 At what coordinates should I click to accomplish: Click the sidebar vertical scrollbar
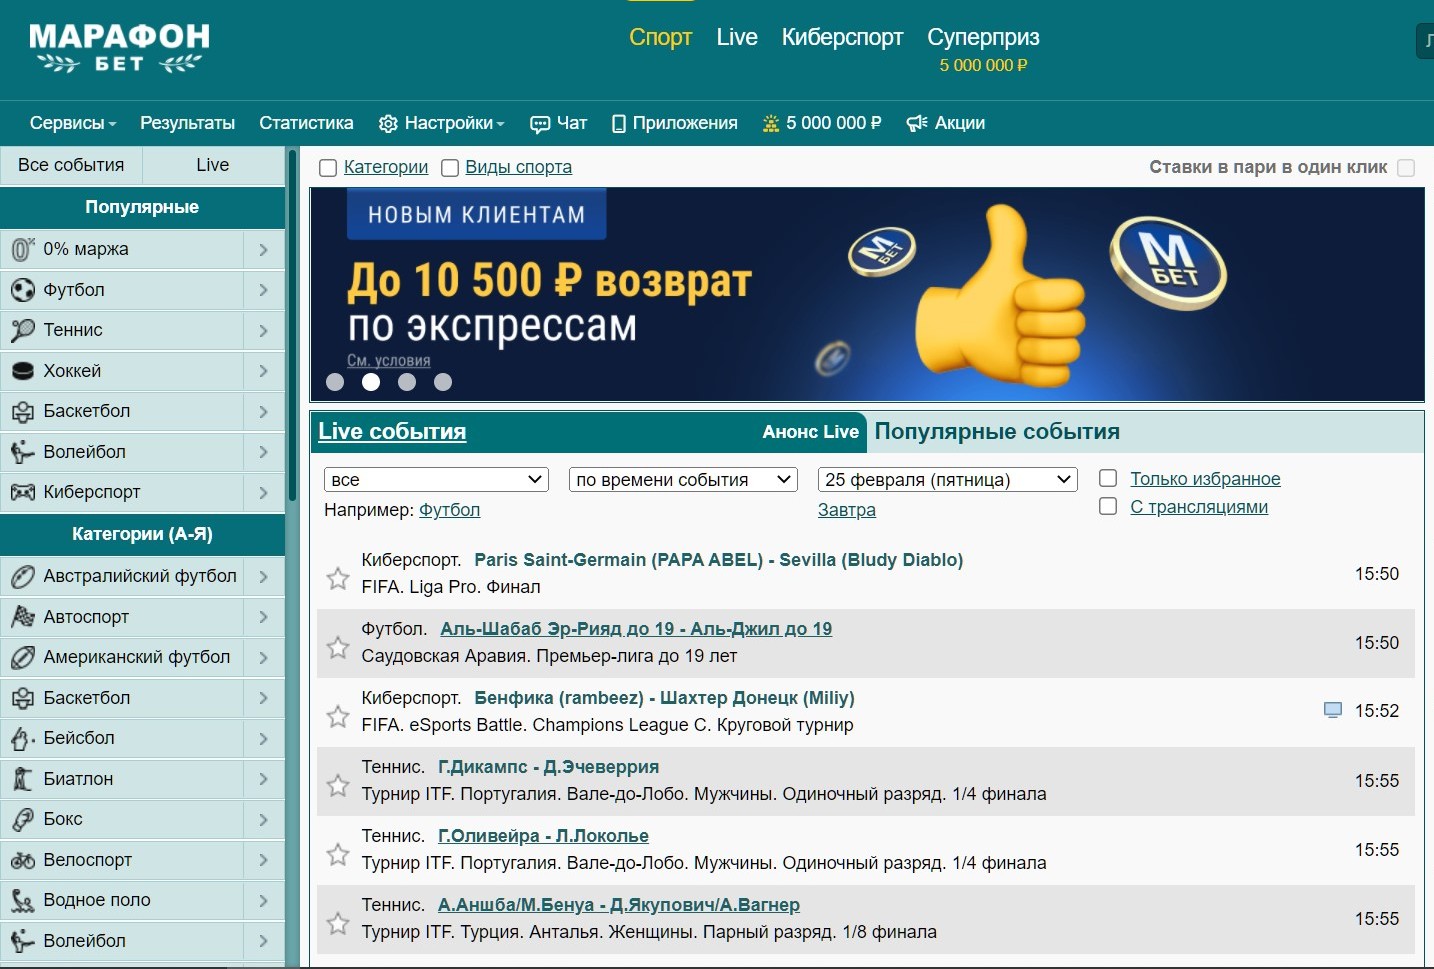coord(292,326)
